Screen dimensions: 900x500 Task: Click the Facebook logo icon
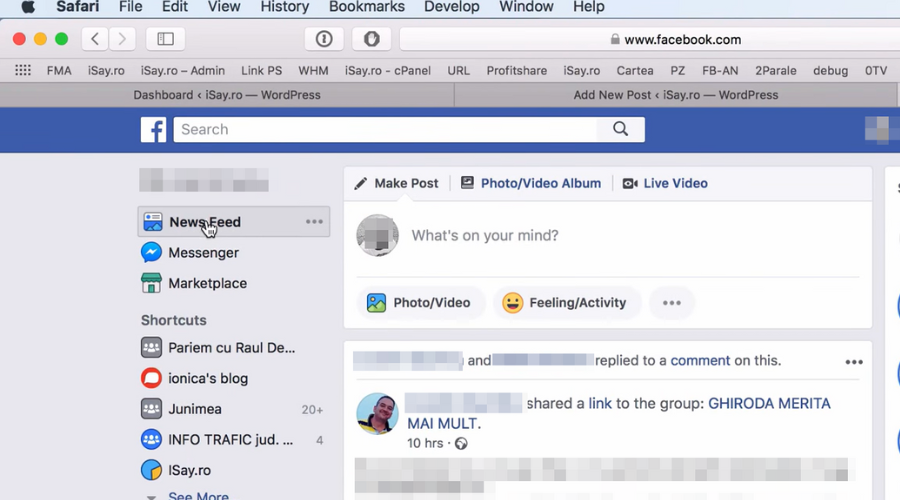click(x=153, y=130)
